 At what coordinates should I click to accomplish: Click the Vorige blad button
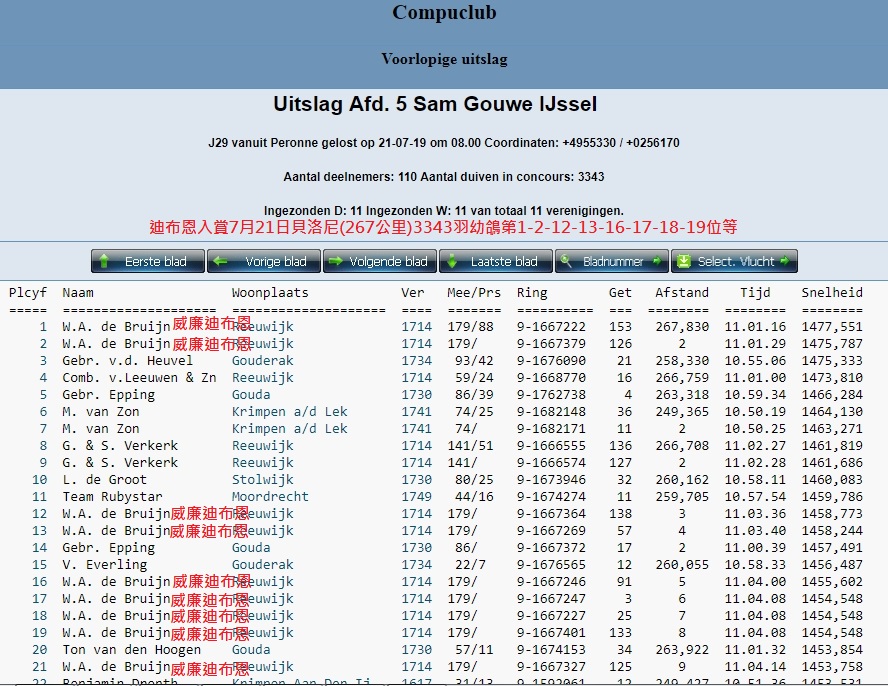coord(264,261)
